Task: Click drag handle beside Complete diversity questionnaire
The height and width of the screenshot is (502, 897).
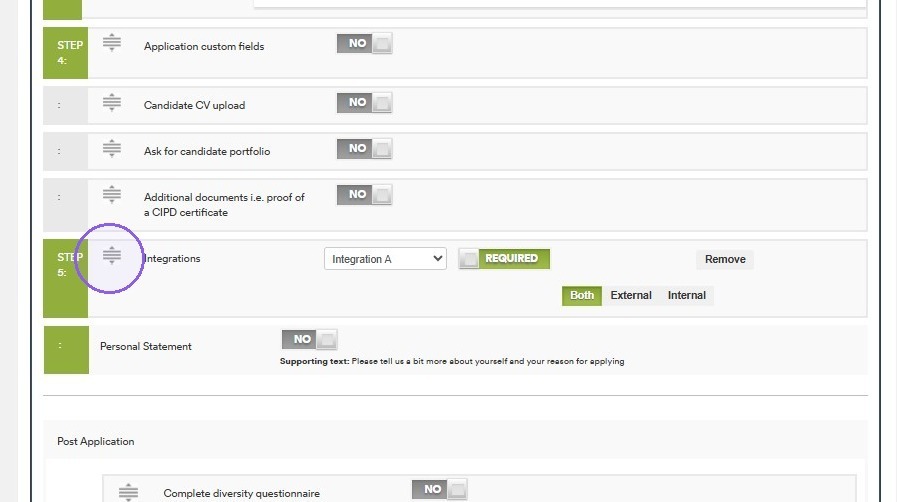Action: point(128,492)
